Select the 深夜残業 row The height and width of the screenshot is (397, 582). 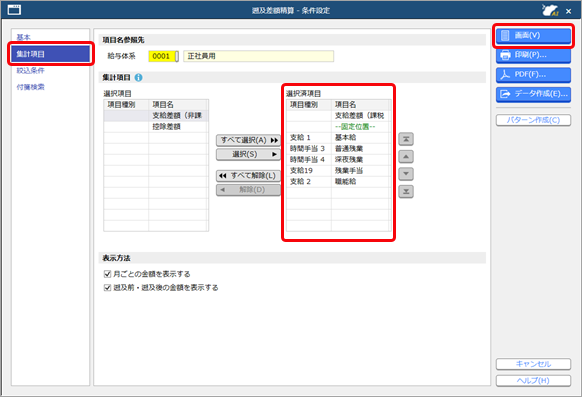(x=338, y=160)
